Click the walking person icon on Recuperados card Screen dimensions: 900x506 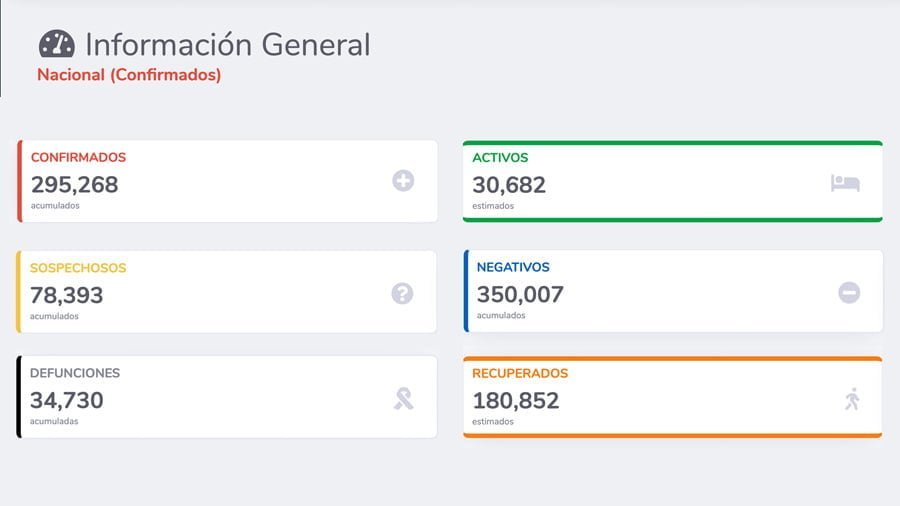point(852,400)
